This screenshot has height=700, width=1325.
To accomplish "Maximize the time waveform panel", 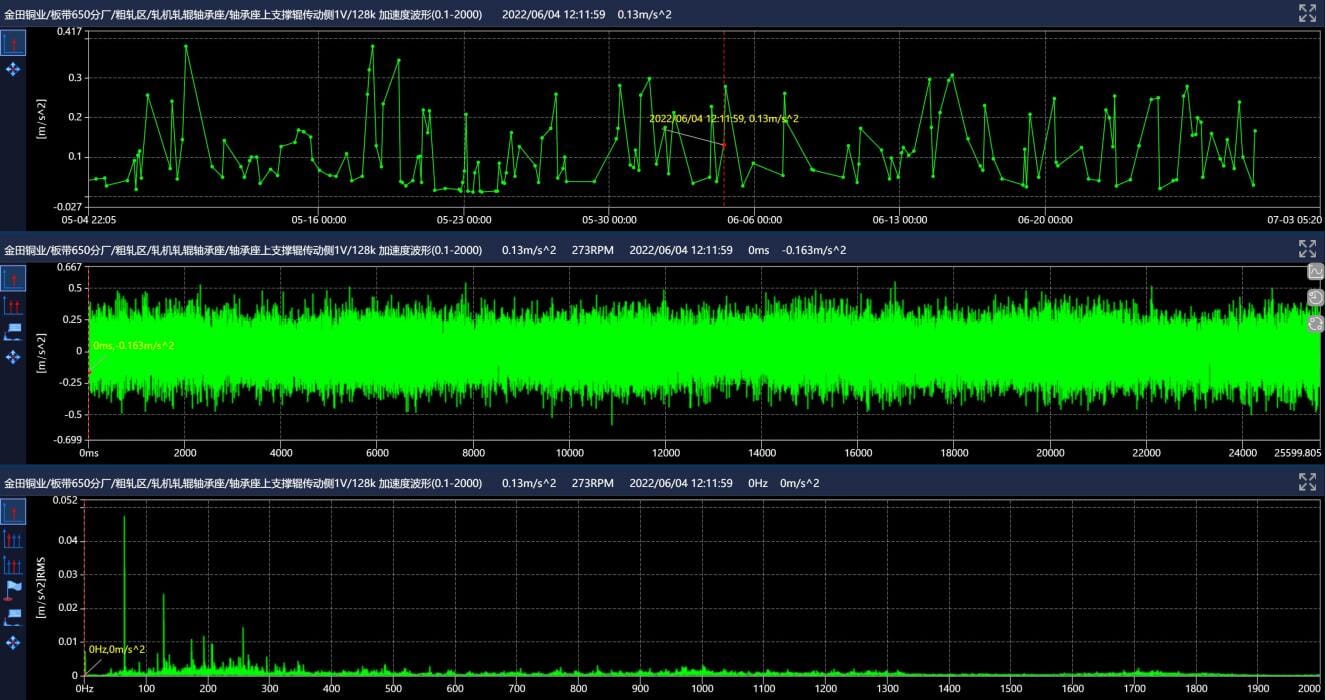I will pos(1307,249).
